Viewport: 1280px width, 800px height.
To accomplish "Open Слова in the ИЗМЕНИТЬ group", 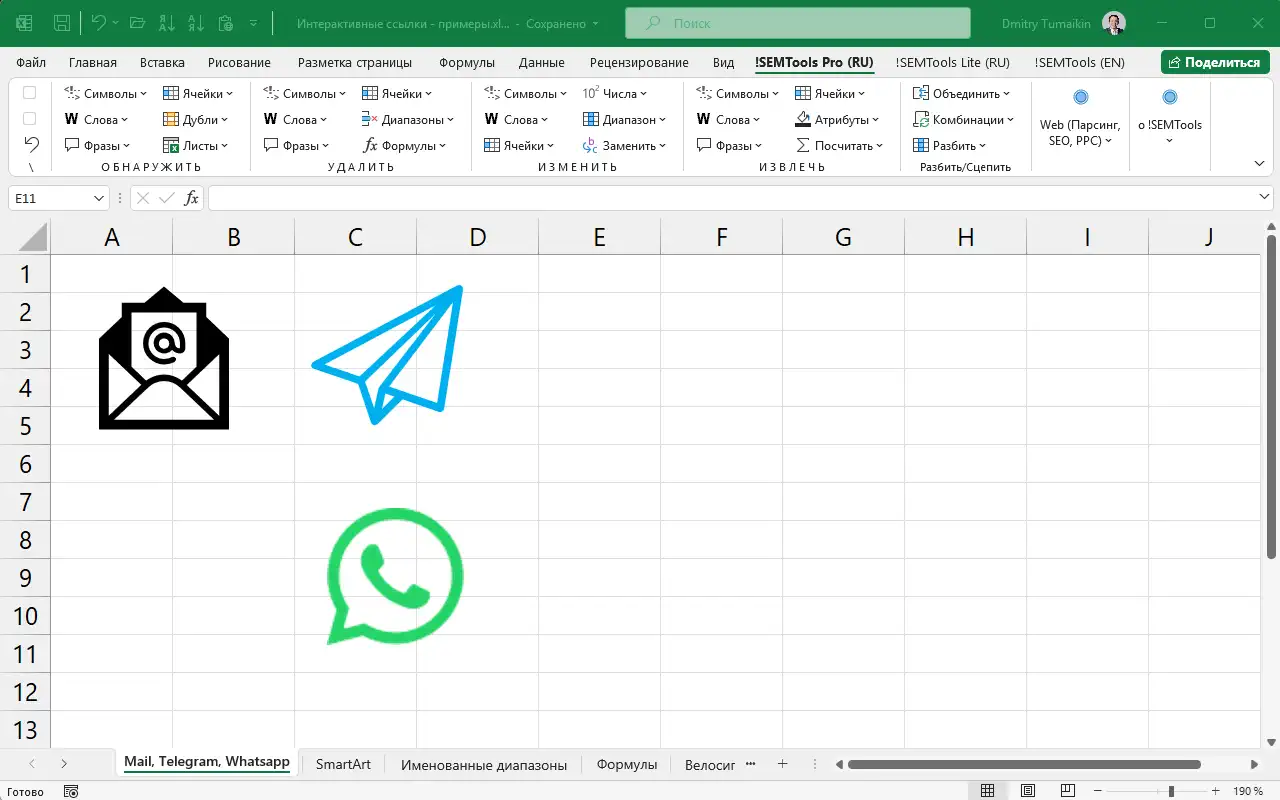I will pos(517,119).
